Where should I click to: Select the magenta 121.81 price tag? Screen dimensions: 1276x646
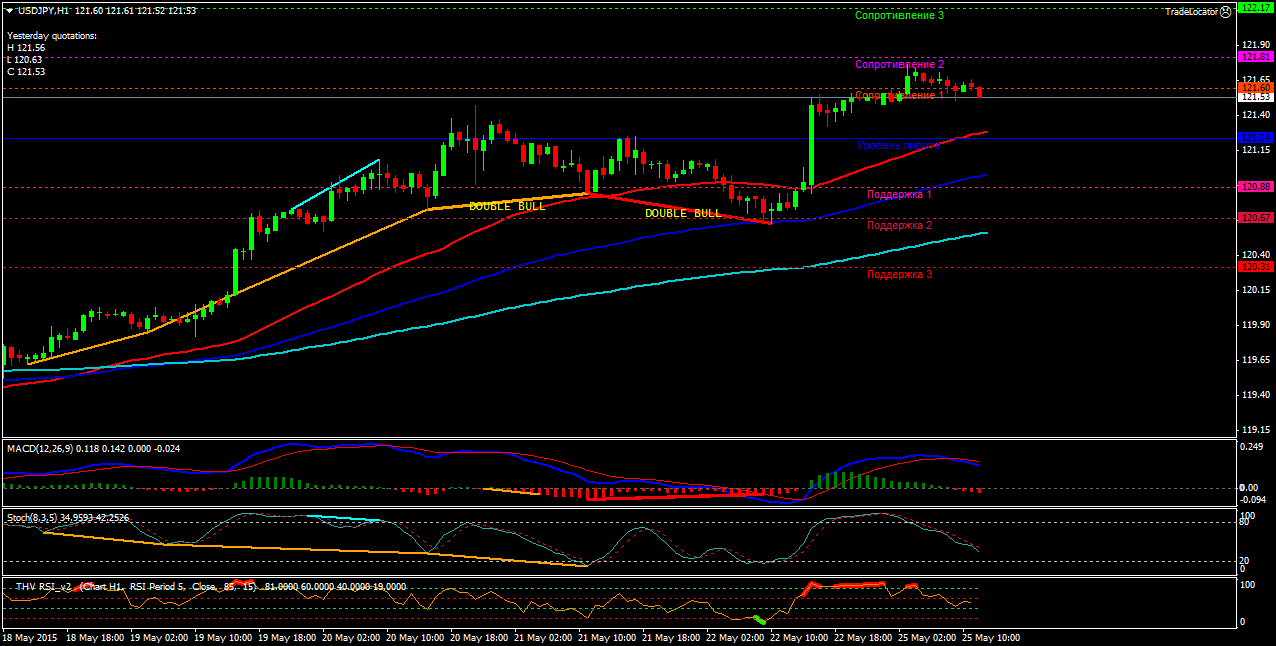1254,57
